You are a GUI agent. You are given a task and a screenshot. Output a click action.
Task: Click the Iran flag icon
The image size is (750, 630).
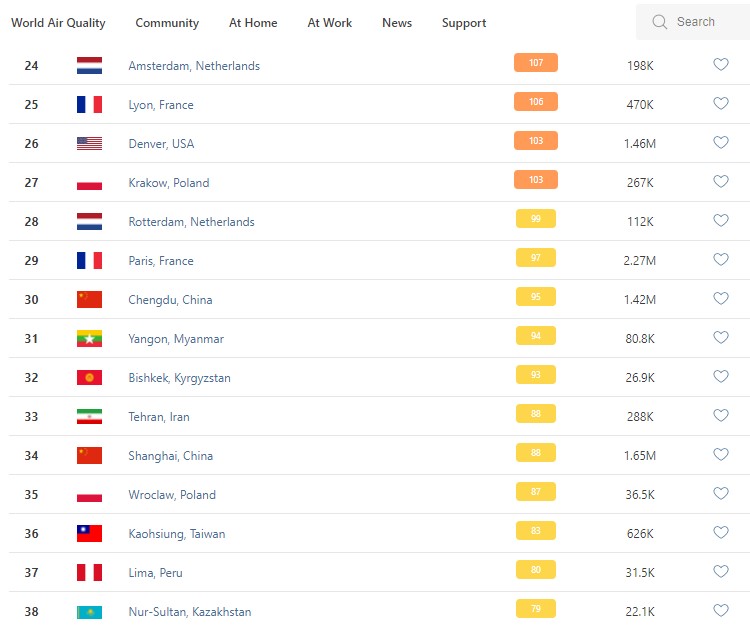click(89, 416)
